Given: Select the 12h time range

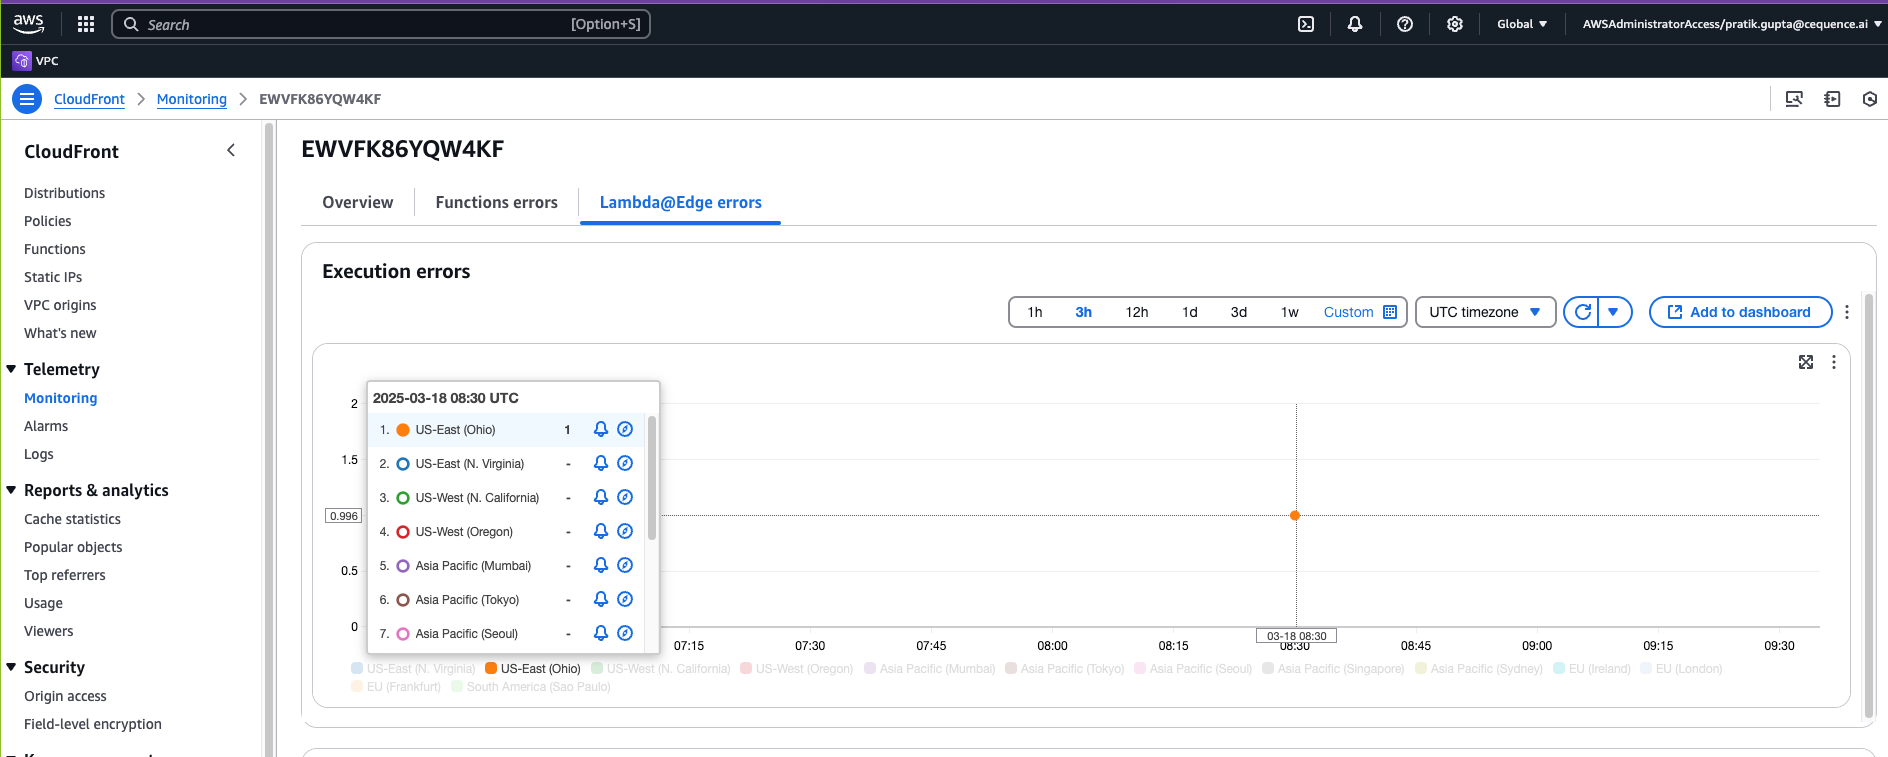Looking at the screenshot, I should point(1137,312).
